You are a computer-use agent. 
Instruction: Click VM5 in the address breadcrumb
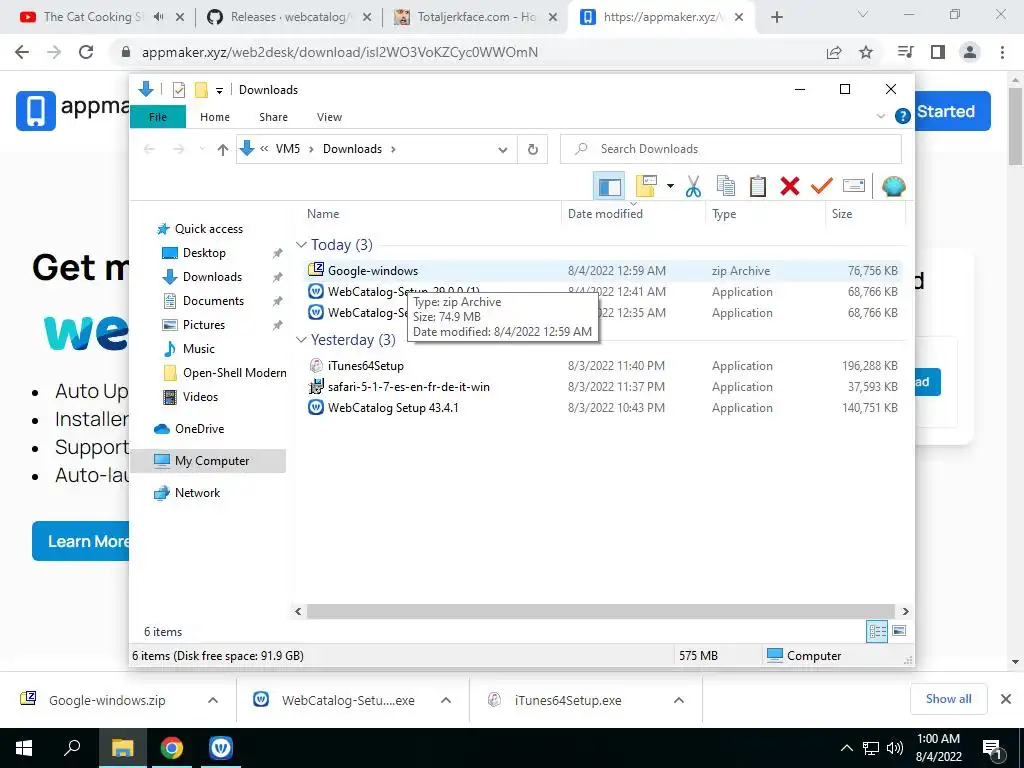287,149
